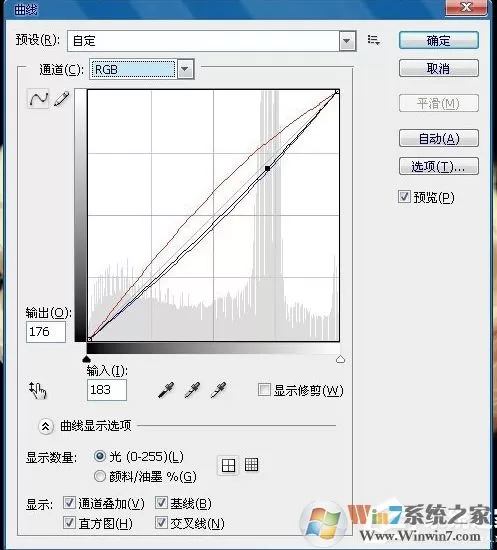Click the 输入(I) value field
Viewport: 497px width, 550px height.
coord(107,390)
